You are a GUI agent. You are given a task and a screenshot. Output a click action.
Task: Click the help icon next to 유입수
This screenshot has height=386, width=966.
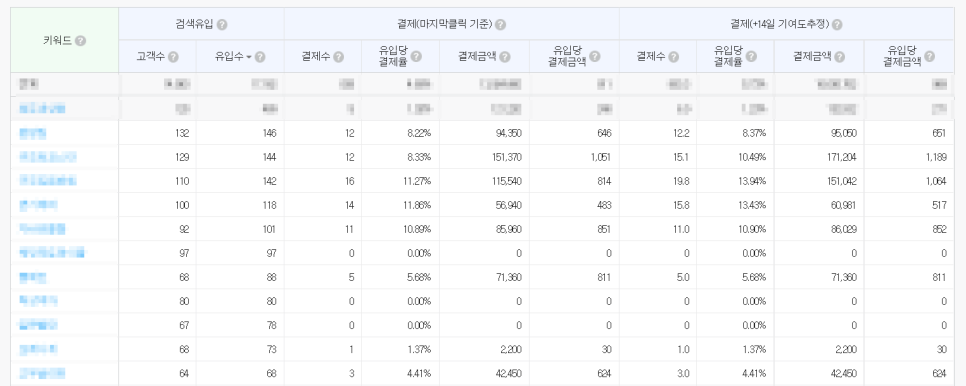[260, 57]
